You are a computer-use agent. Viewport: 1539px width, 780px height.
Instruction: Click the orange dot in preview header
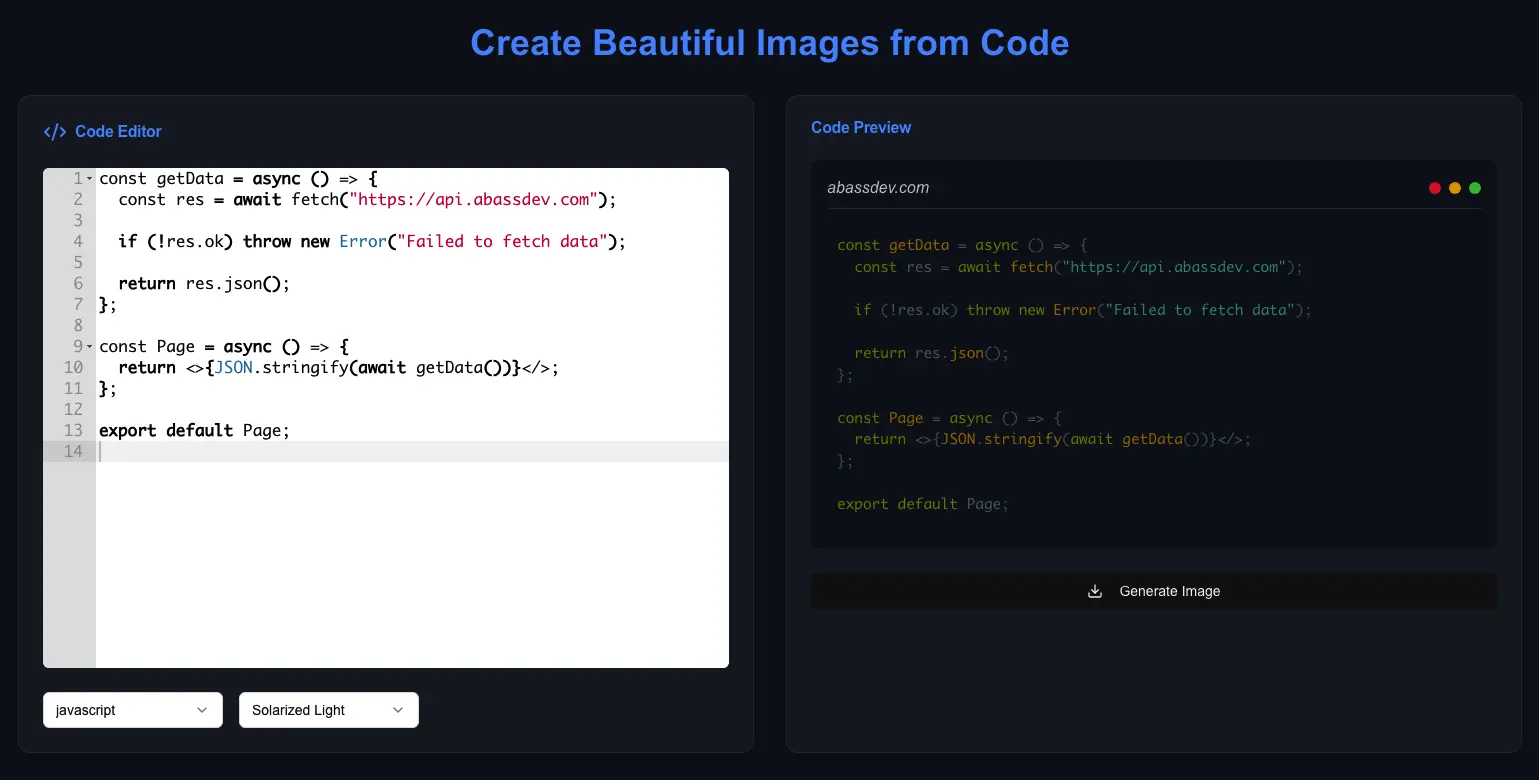(x=1455, y=188)
